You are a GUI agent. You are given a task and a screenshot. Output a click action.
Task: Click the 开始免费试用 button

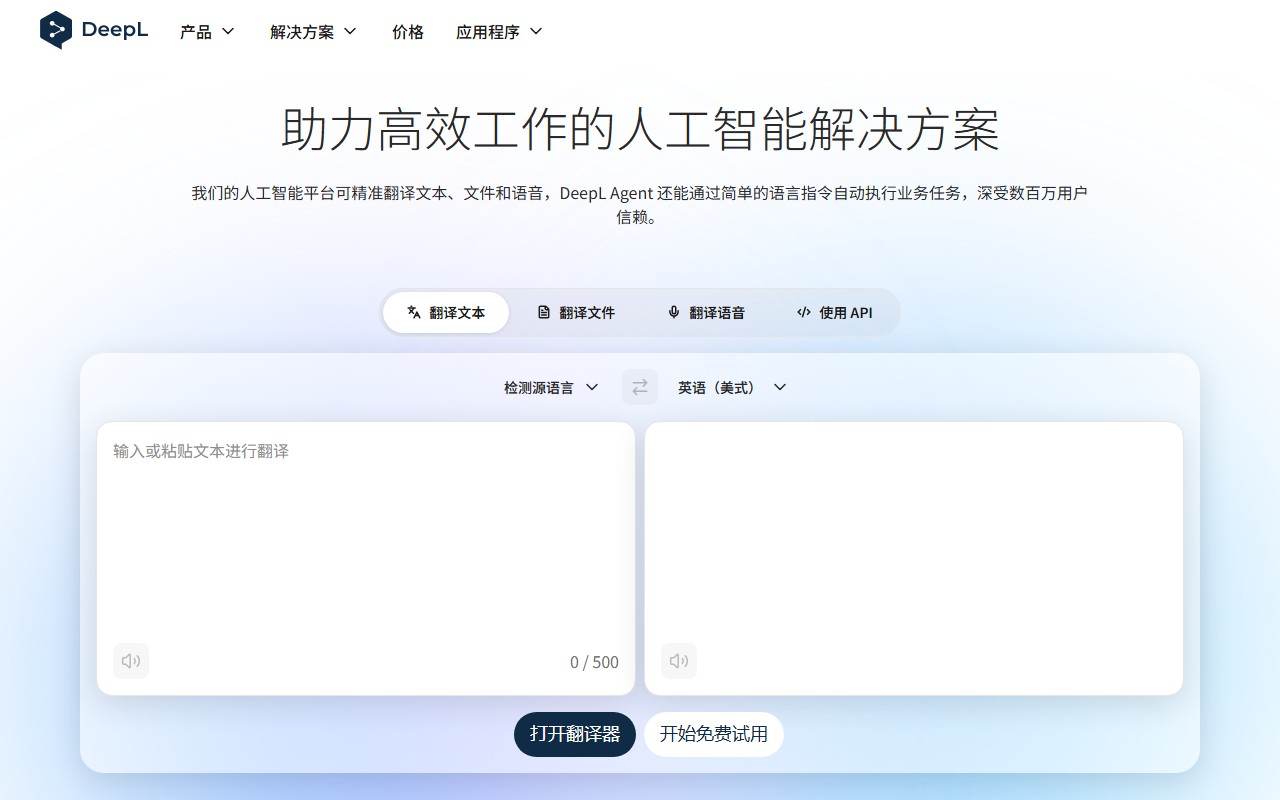[714, 734]
